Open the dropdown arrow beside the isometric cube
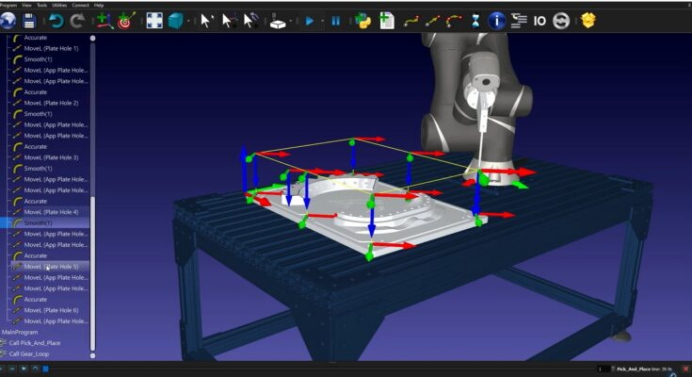Screen dimensions: 692x377 188,21
